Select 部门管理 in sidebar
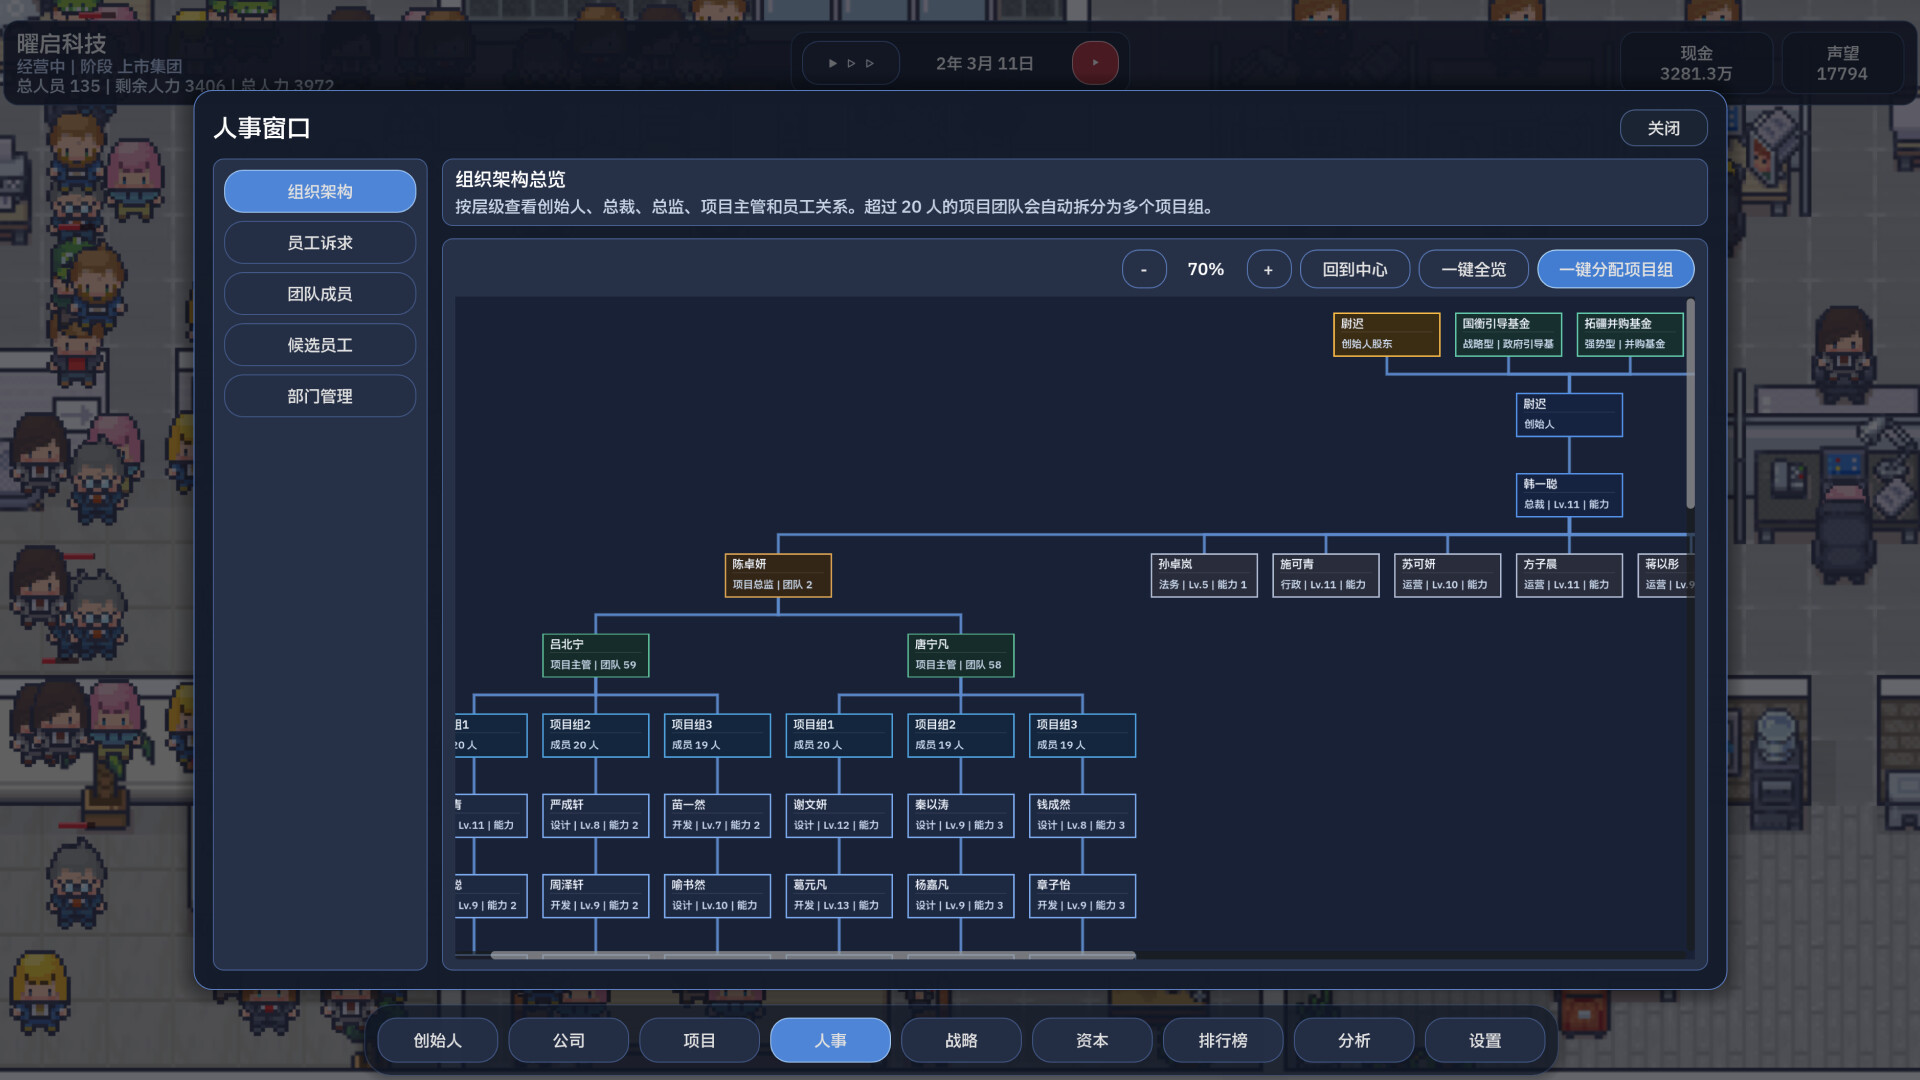This screenshot has height=1080, width=1920. point(320,396)
